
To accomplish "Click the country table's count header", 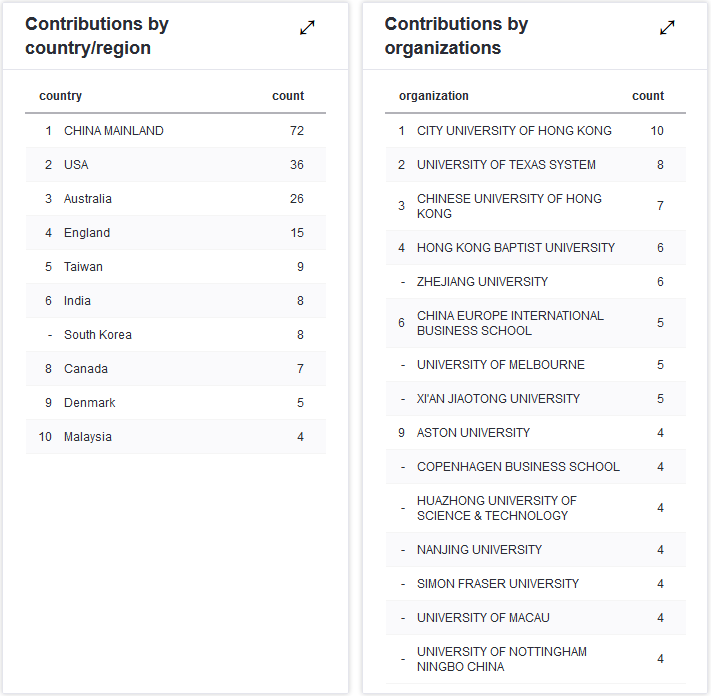I will pos(288,96).
